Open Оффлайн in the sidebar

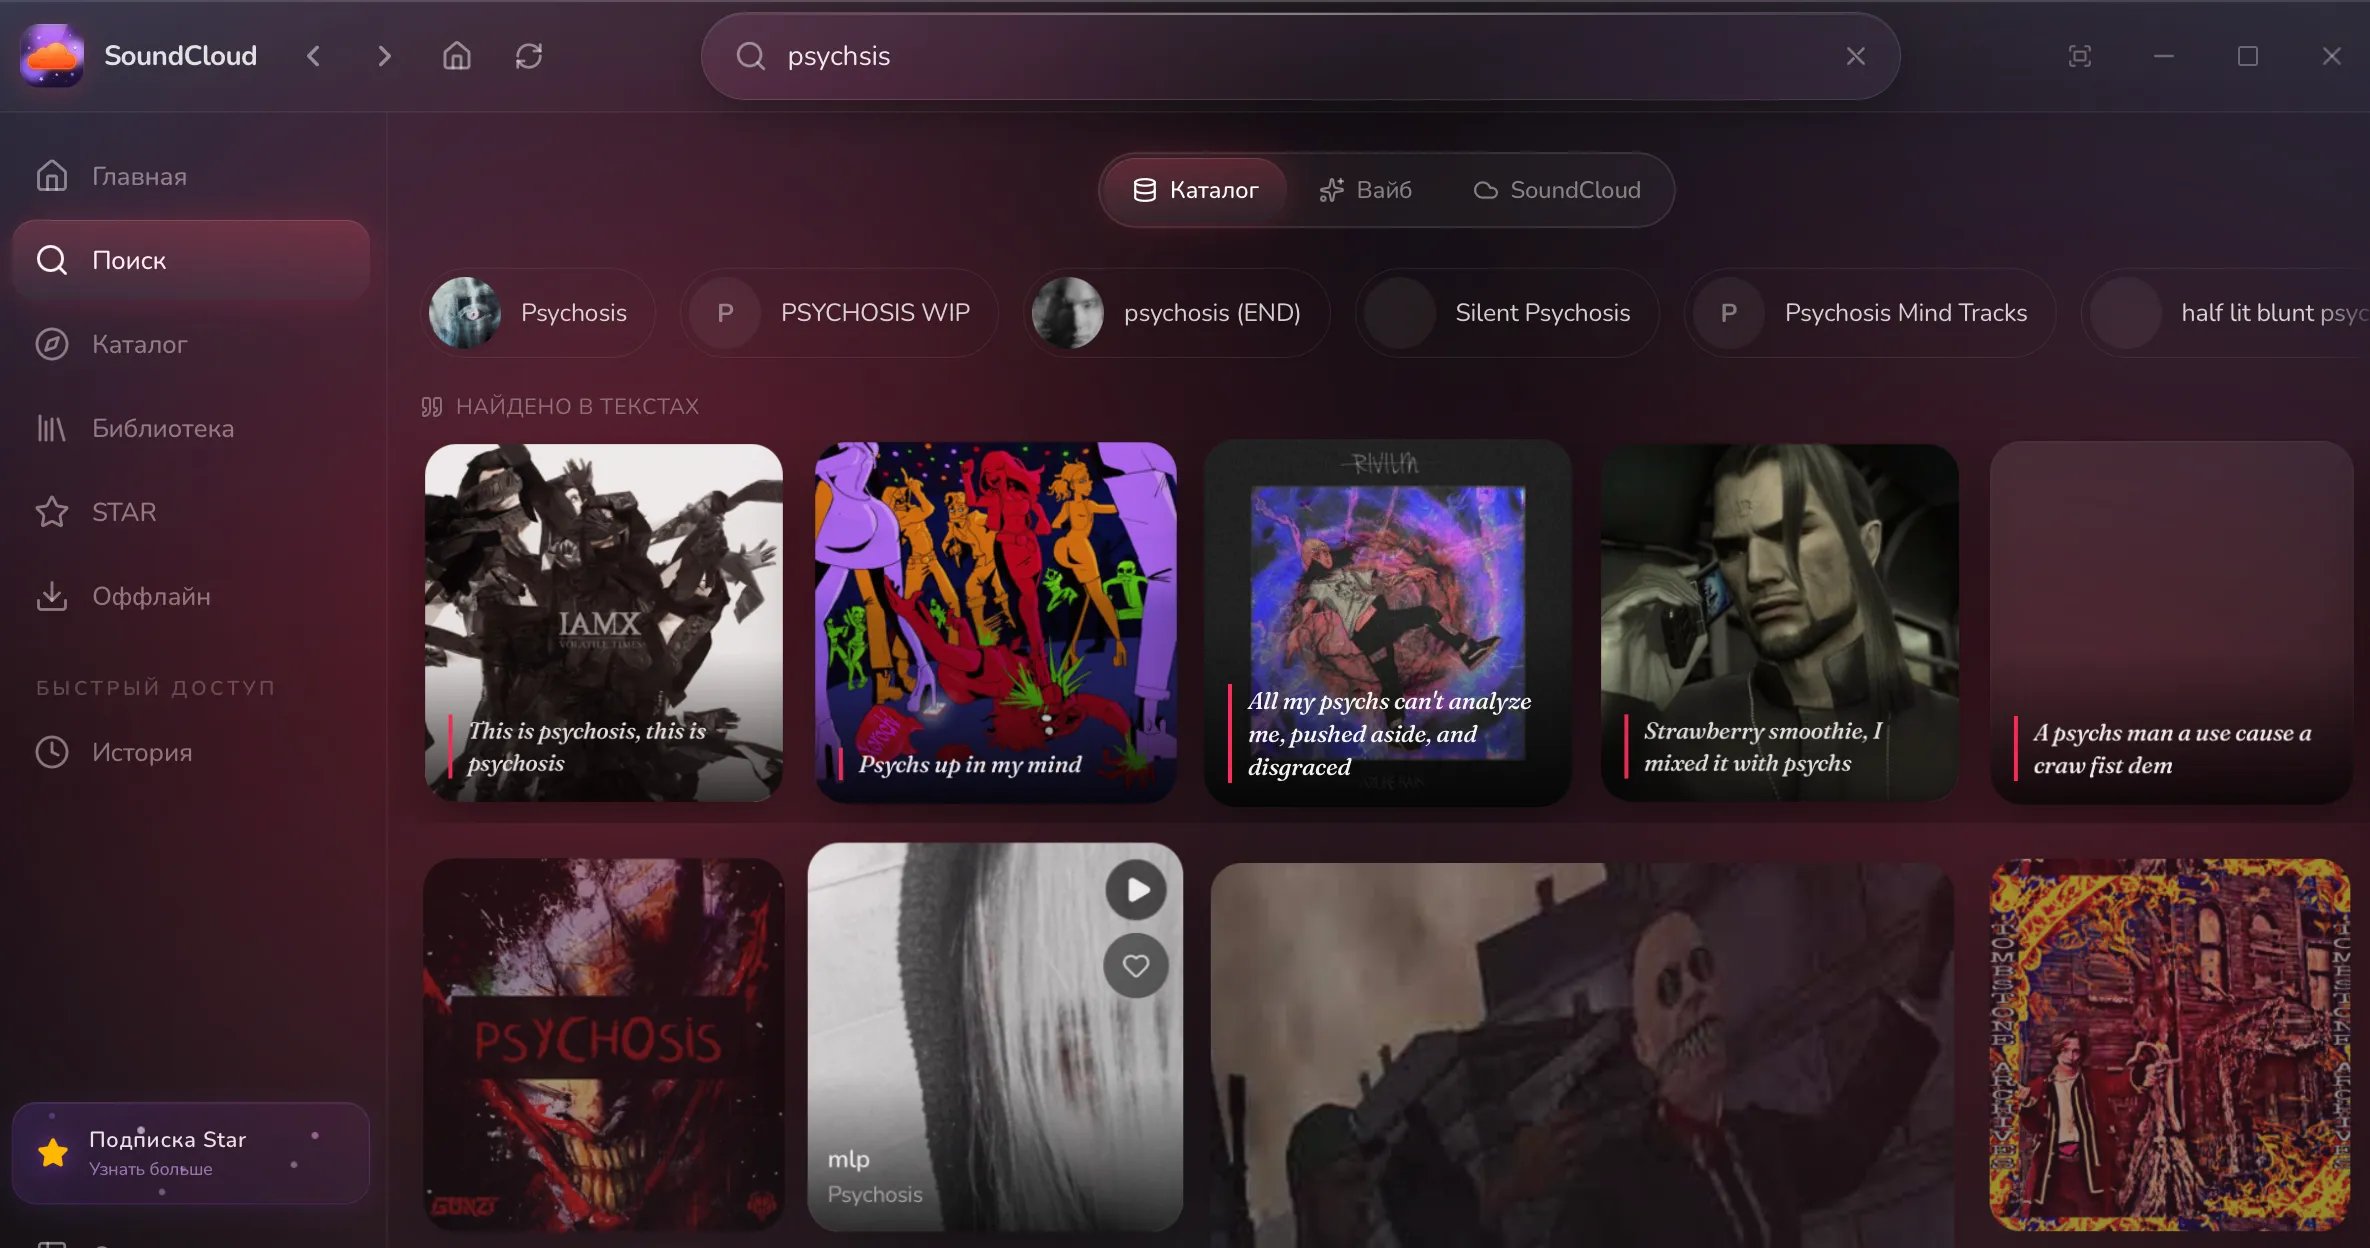click(191, 596)
